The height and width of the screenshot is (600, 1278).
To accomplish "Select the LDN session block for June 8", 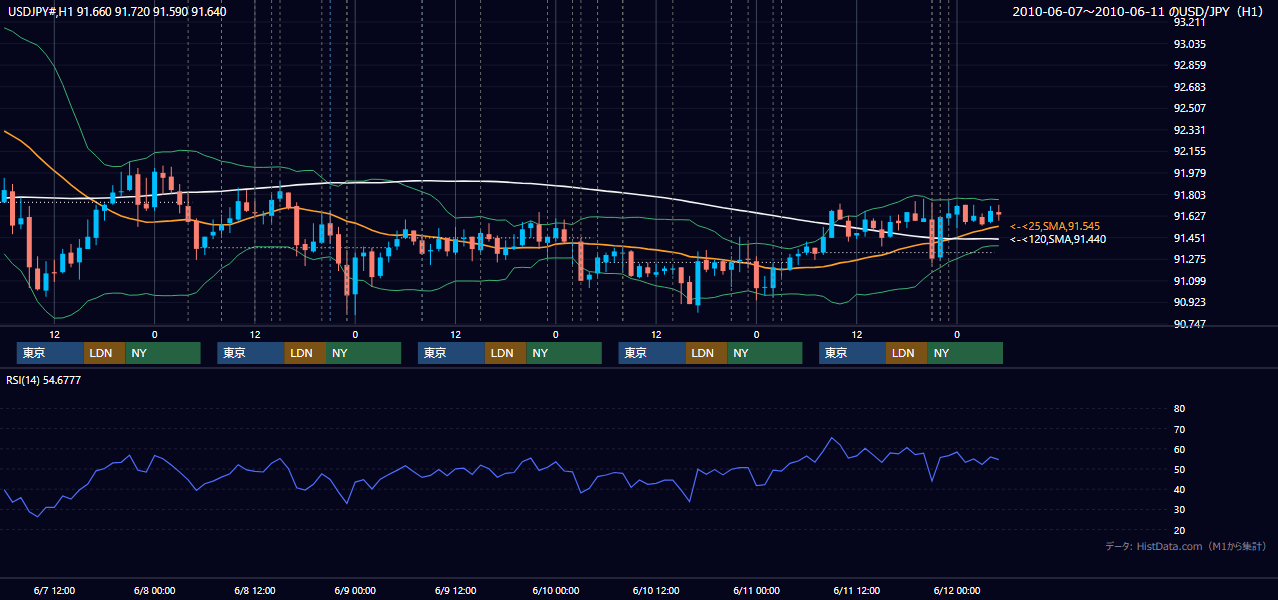I will [x=305, y=353].
